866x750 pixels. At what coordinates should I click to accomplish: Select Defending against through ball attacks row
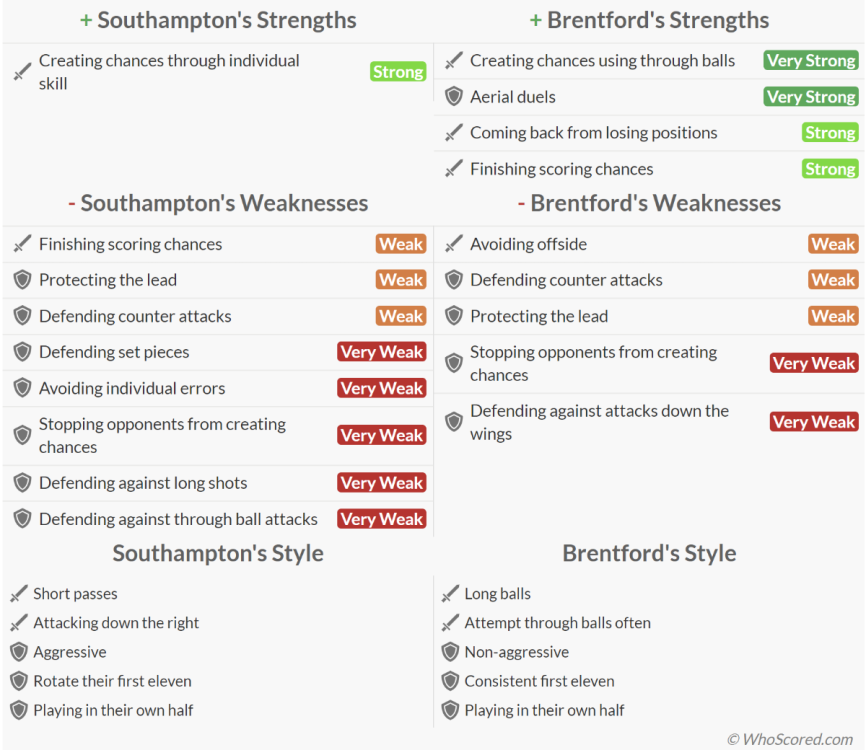coord(178,519)
